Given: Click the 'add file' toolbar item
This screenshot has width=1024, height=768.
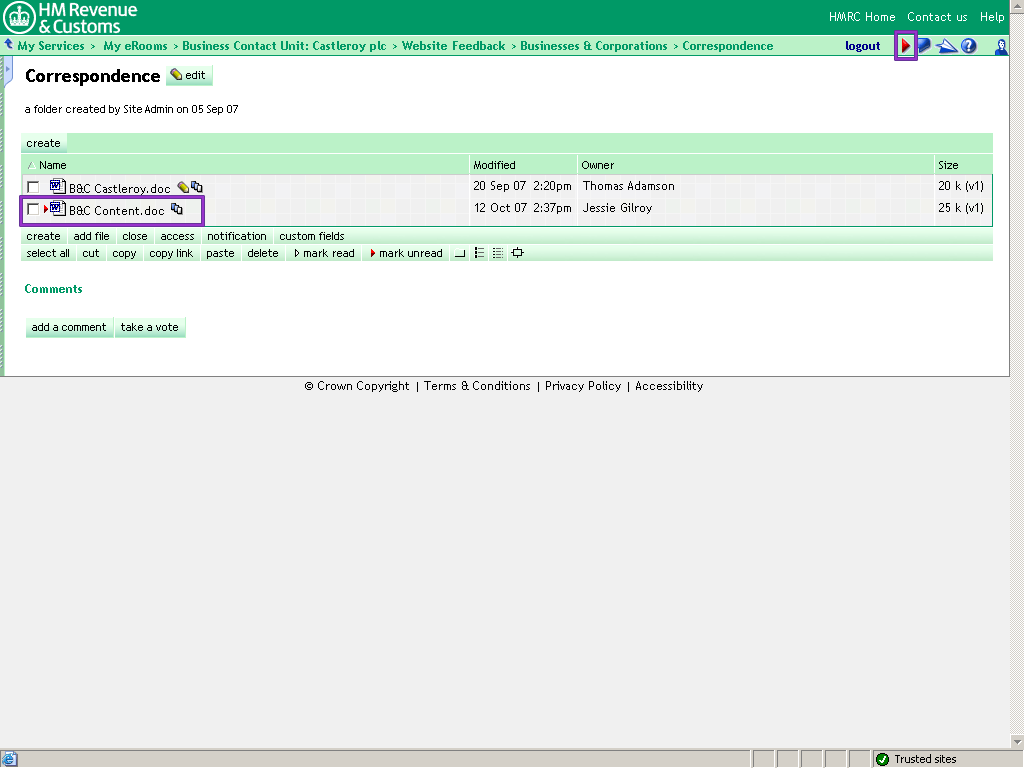Looking at the screenshot, I should 91,237.
